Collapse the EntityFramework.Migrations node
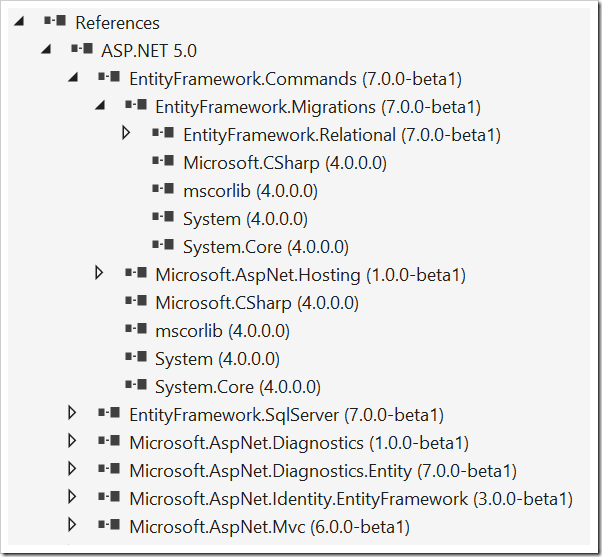The height and width of the screenshot is (557, 602). pyautogui.click(x=100, y=105)
